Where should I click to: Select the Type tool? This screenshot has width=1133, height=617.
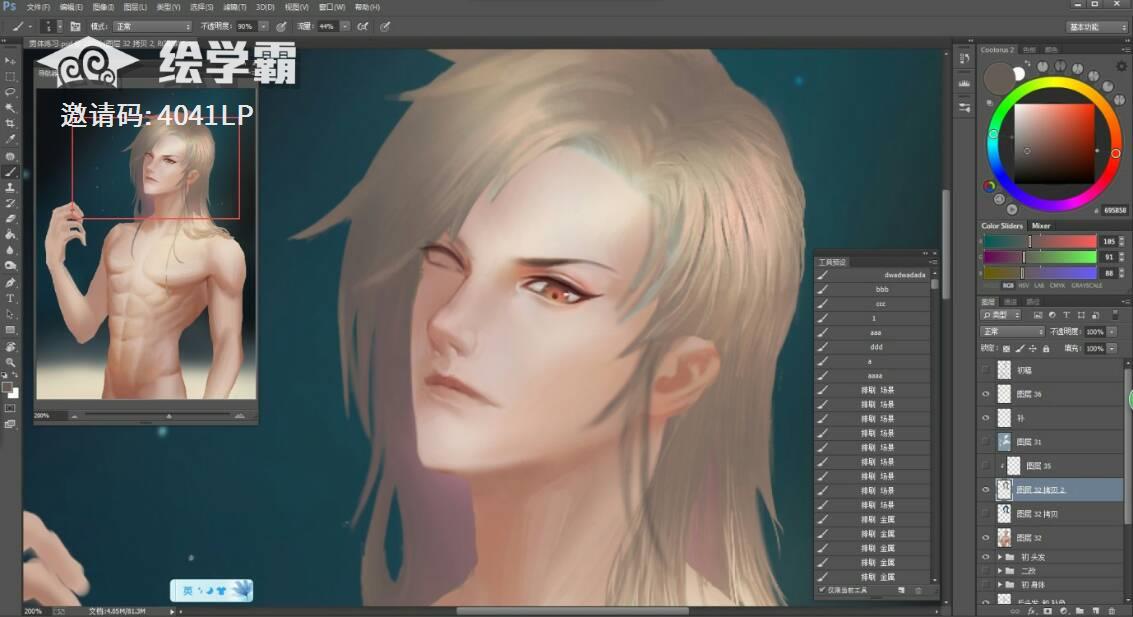tap(10, 298)
